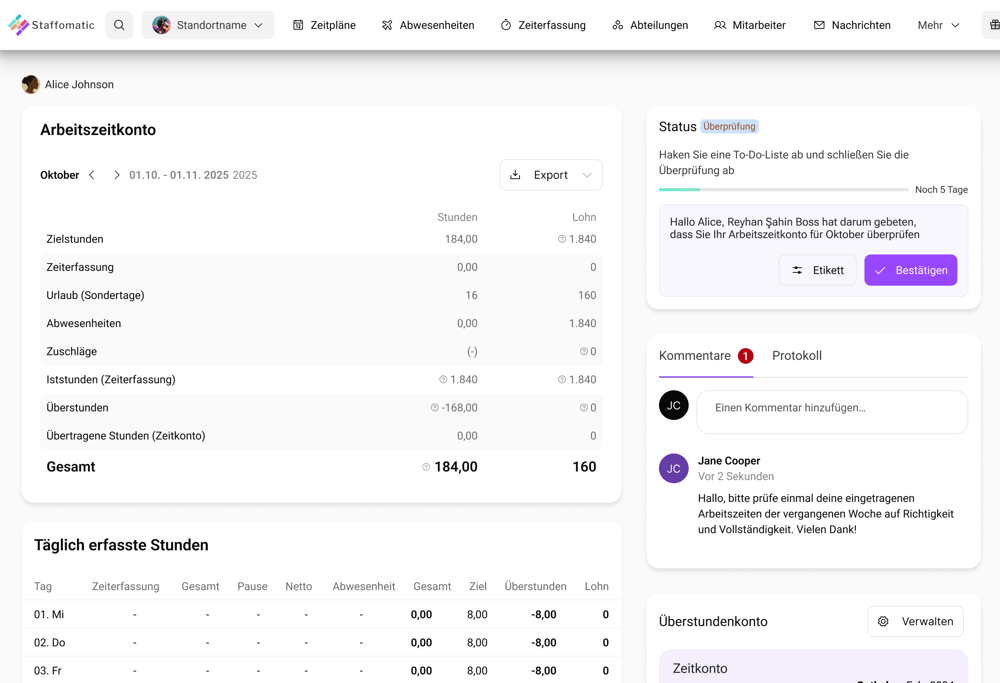The height and width of the screenshot is (683, 1000).
Task: Open the Export dropdown chevron
Action: [x=586, y=174]
